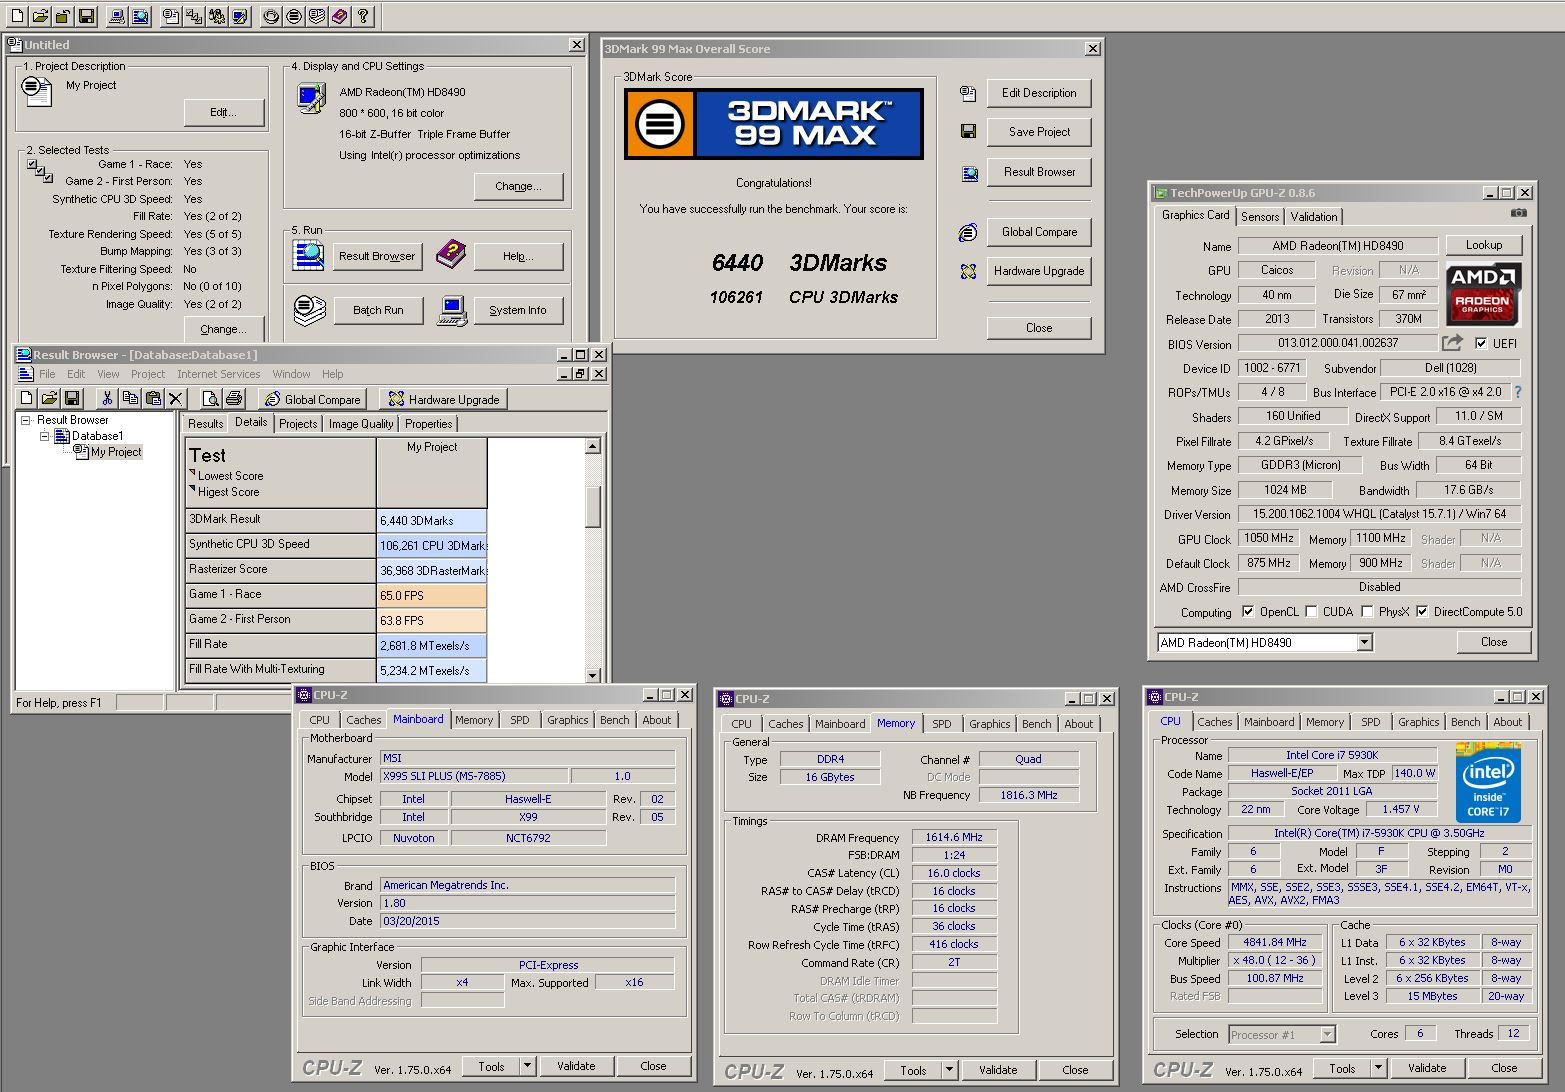Toggle the UEFI checkbox in GPU-Z
The width and height of the screenshot is (1565, 1092).
[1481, 343]
